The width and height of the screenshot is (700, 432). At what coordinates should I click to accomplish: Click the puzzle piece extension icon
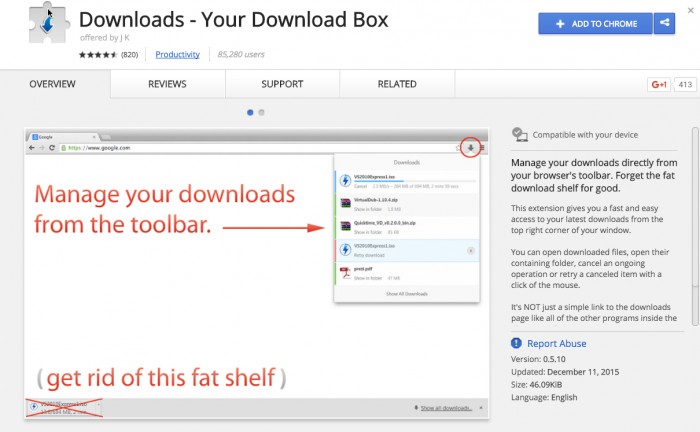pyautogui.click(x=49, y=25)
